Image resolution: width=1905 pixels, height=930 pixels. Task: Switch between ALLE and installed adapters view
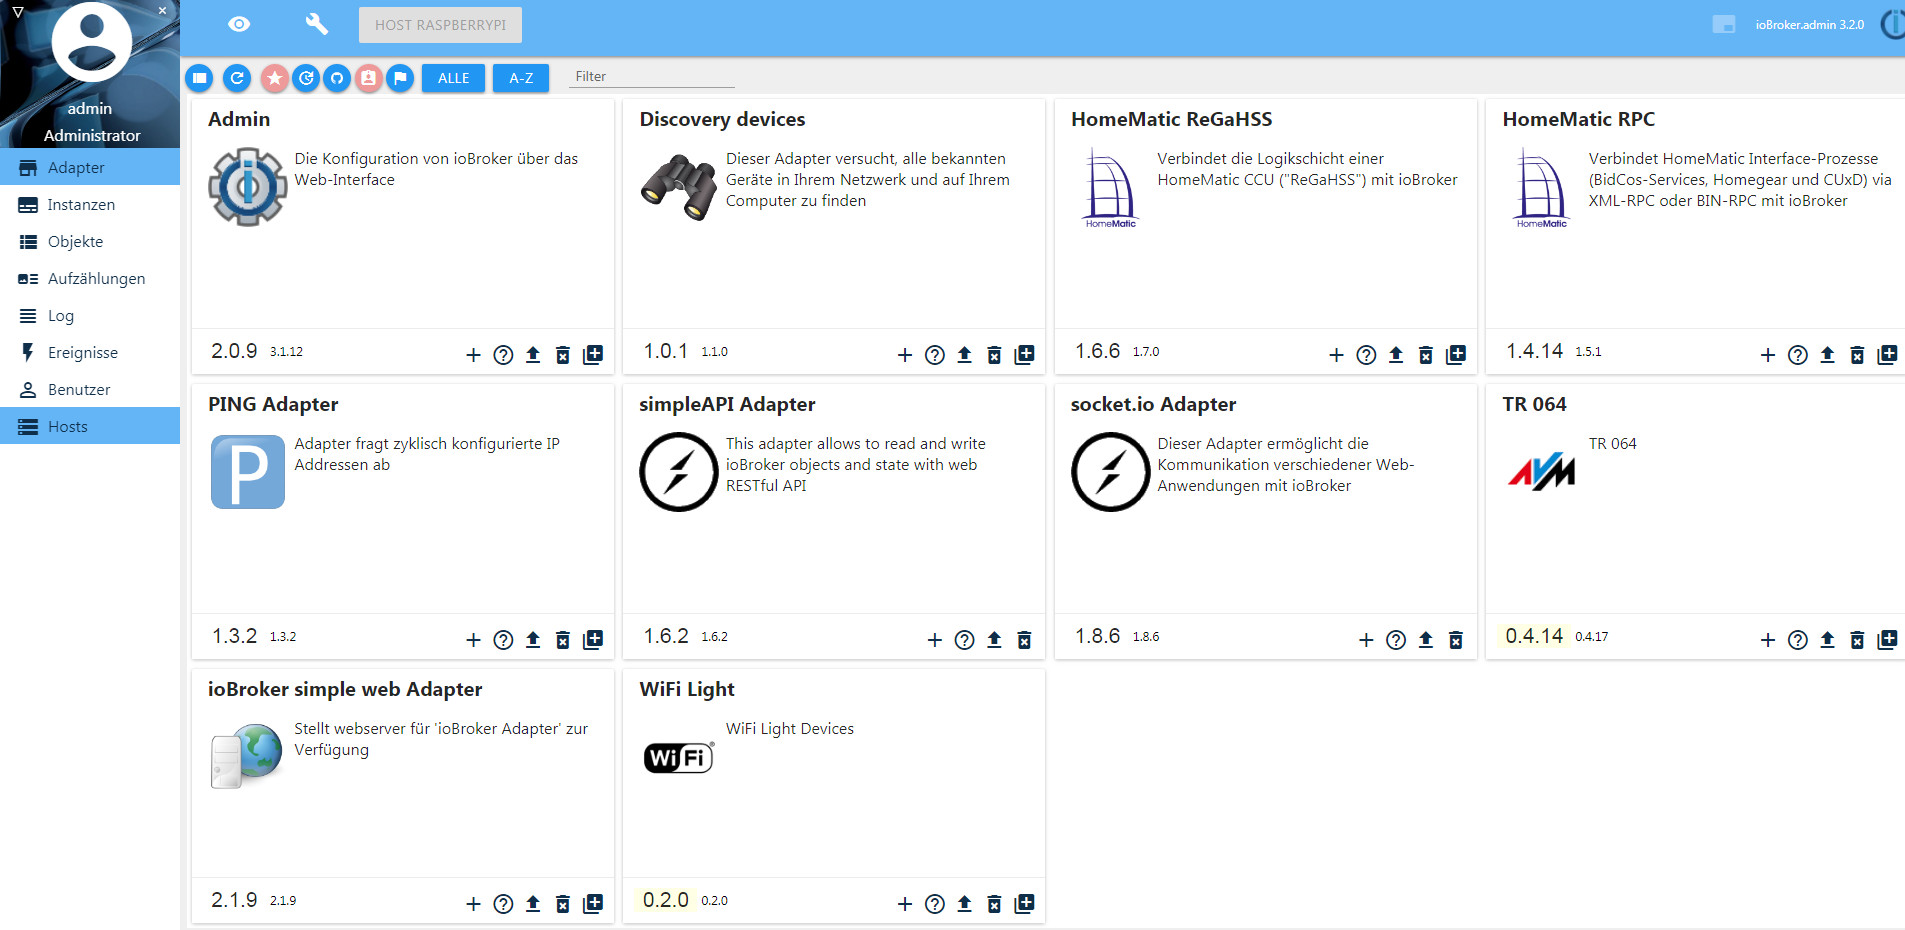point(453,77)
